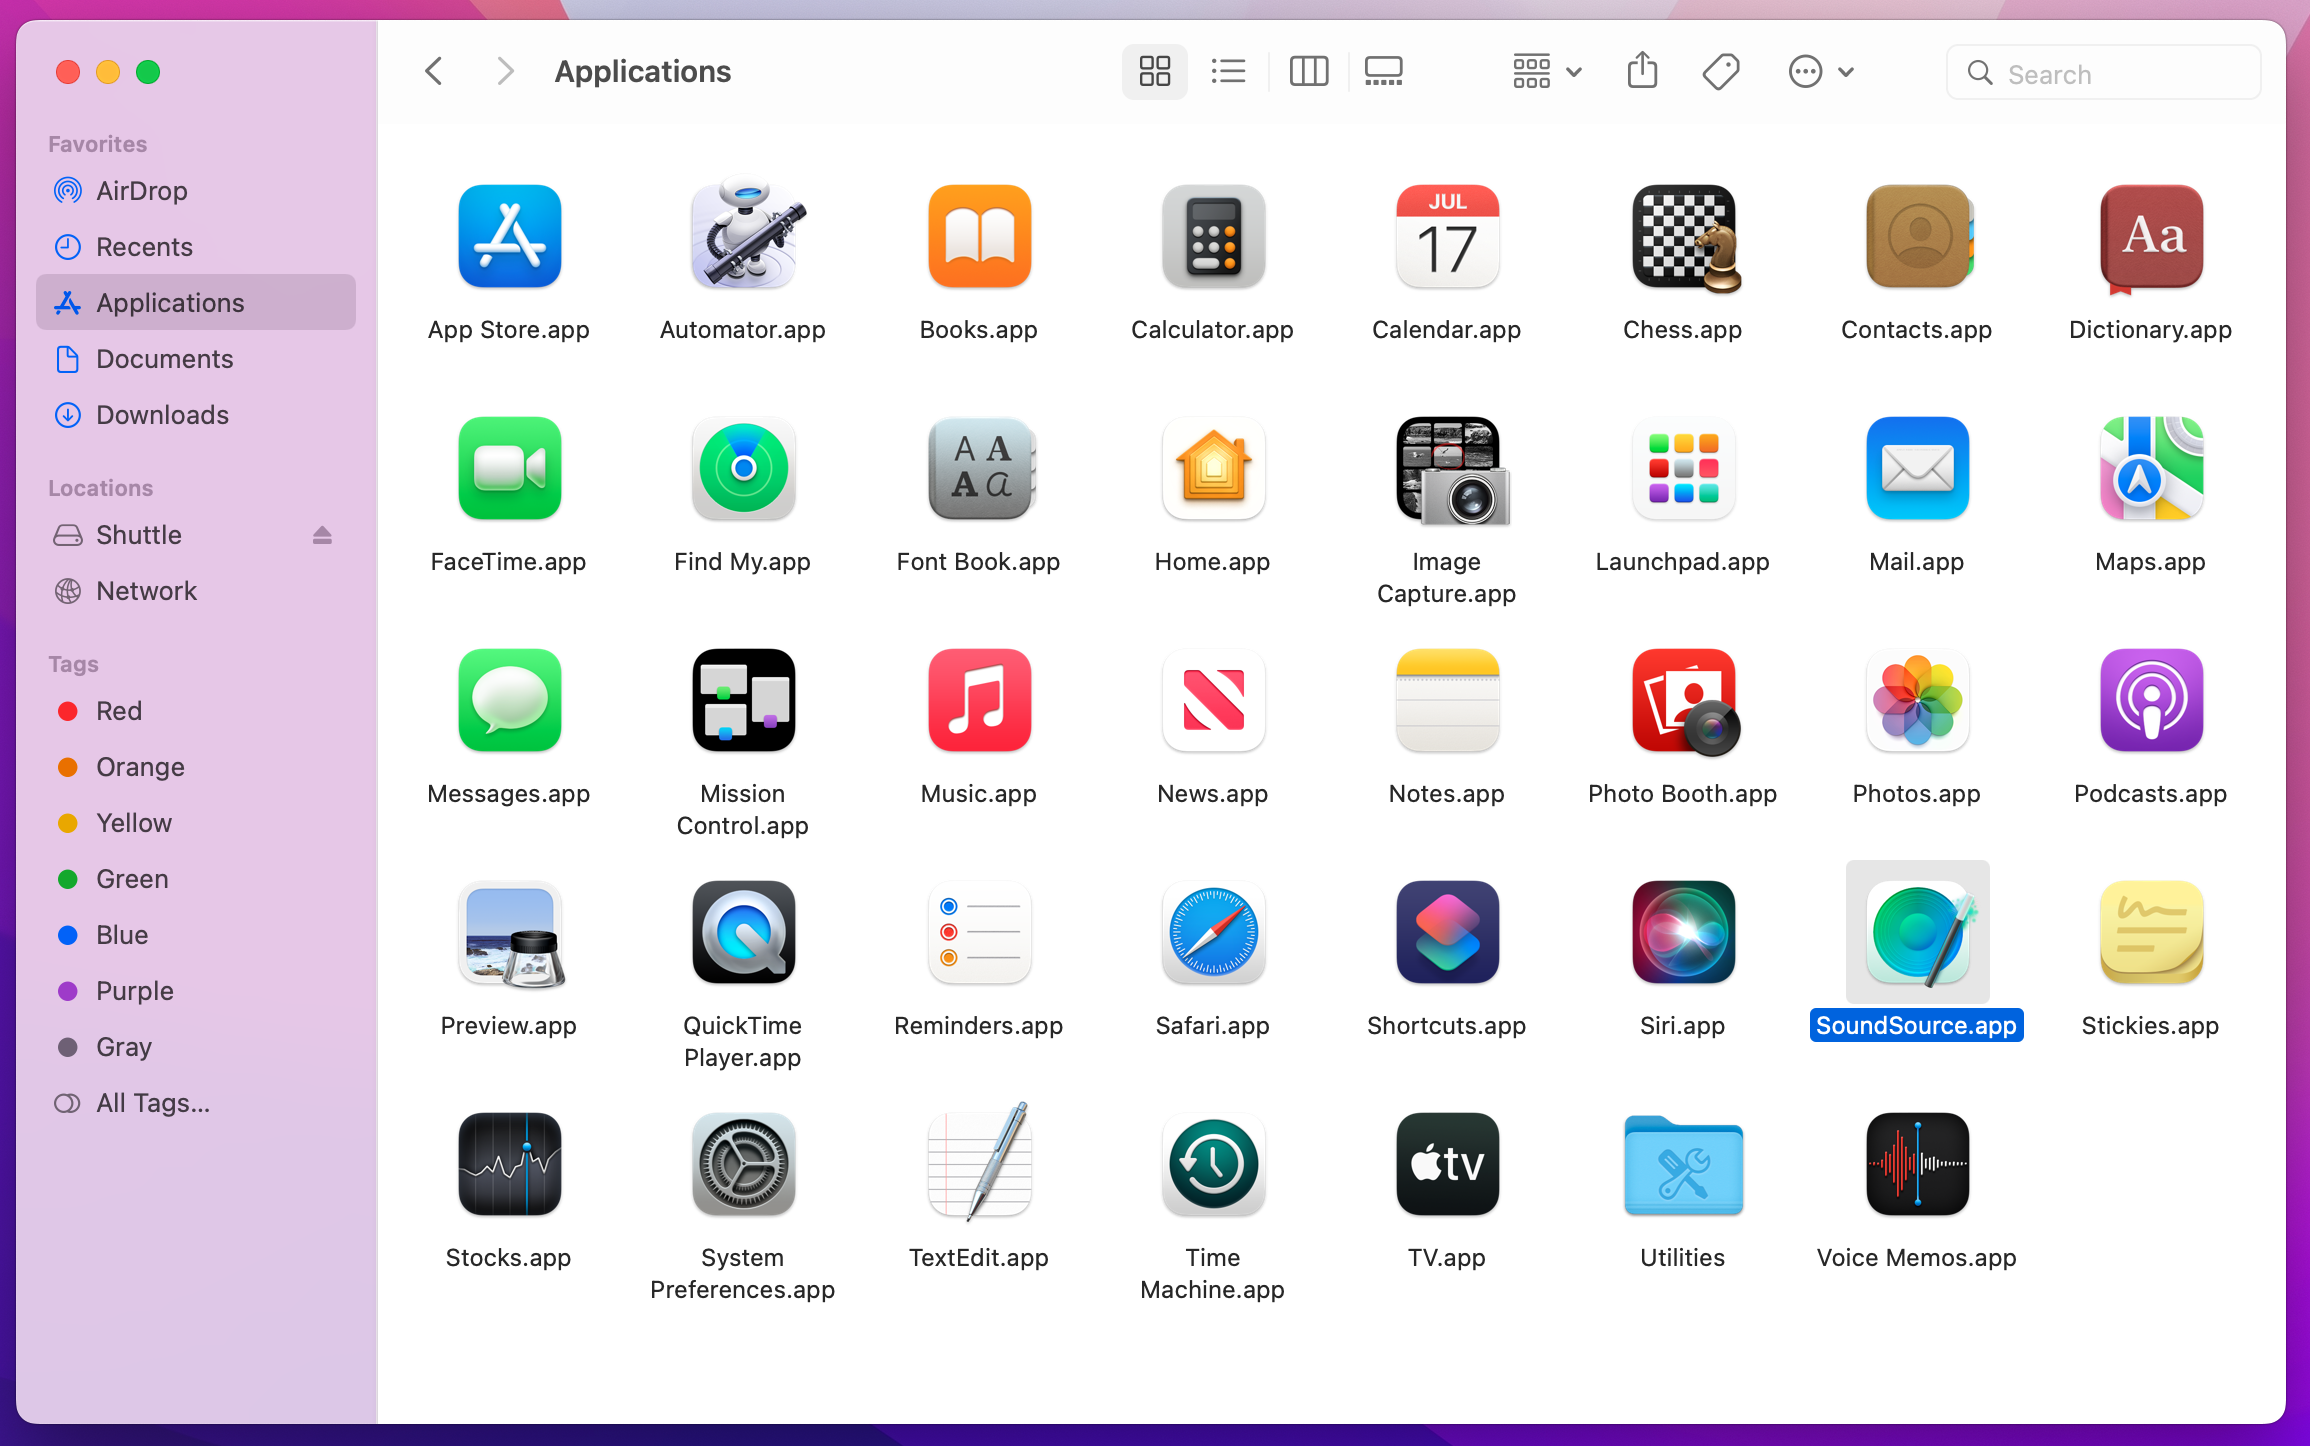Select the Stickies app icon
Image resolution: width=2310 pixels, height=1446 pixels.
pos(2151,932)
